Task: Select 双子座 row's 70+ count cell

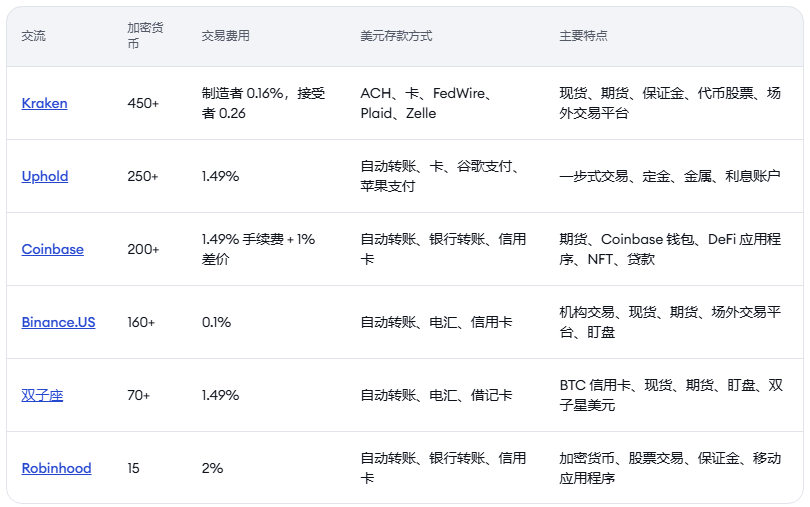Action: [139, 395]
